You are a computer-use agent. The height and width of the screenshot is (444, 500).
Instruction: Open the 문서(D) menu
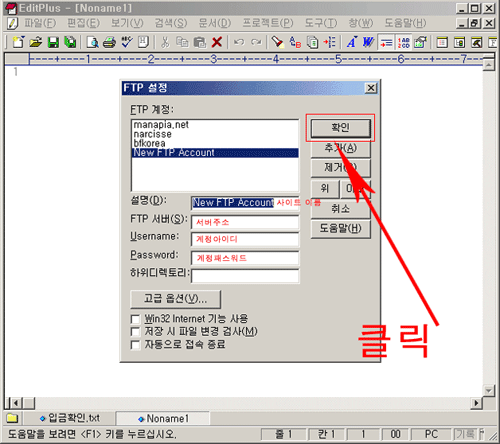coord(214,23)
